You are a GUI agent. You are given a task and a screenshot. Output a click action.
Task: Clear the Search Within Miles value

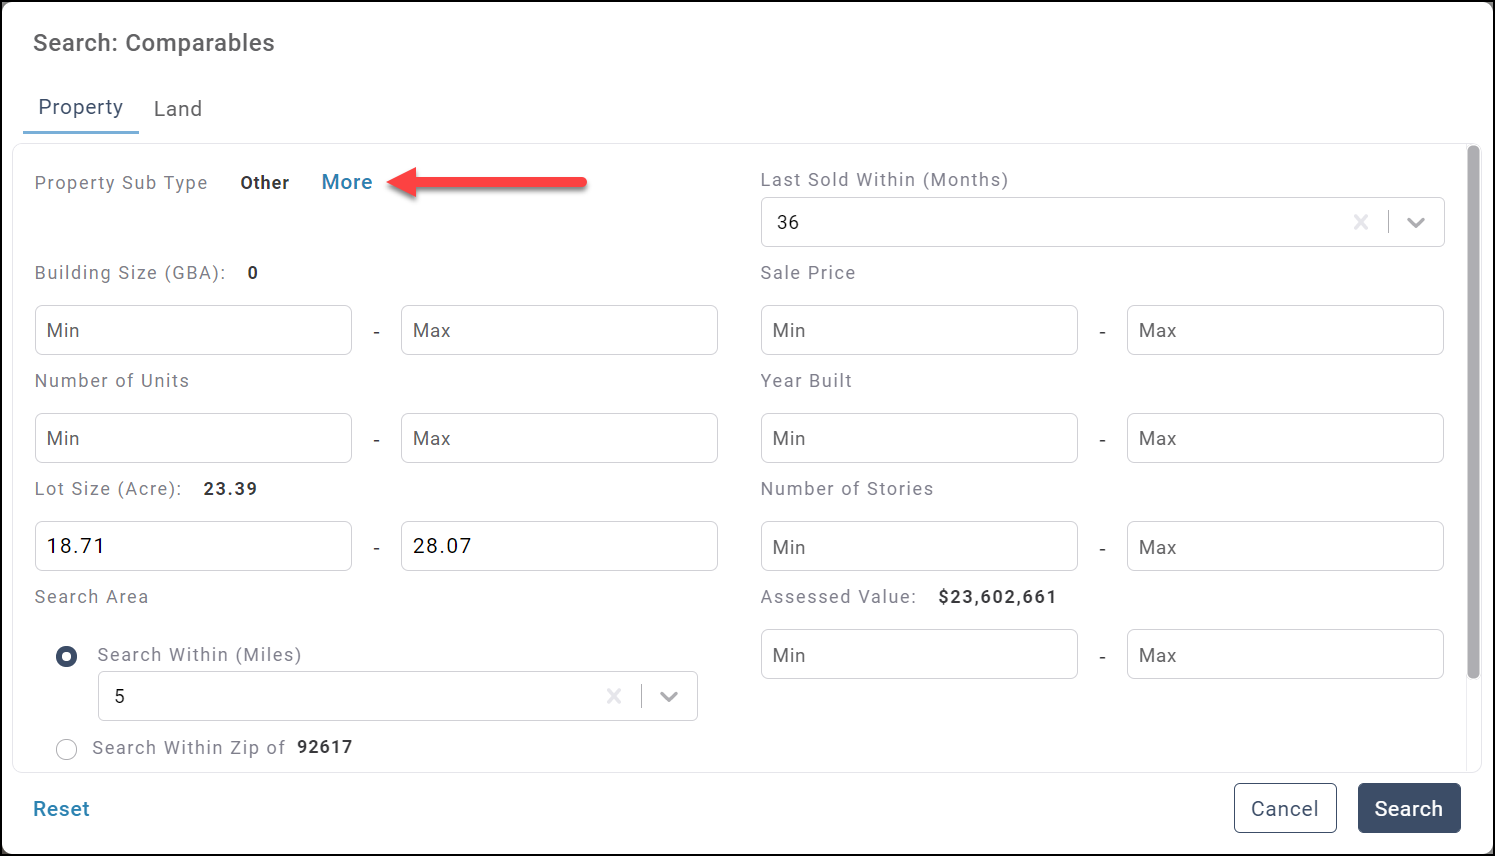(x=614, y=696)
